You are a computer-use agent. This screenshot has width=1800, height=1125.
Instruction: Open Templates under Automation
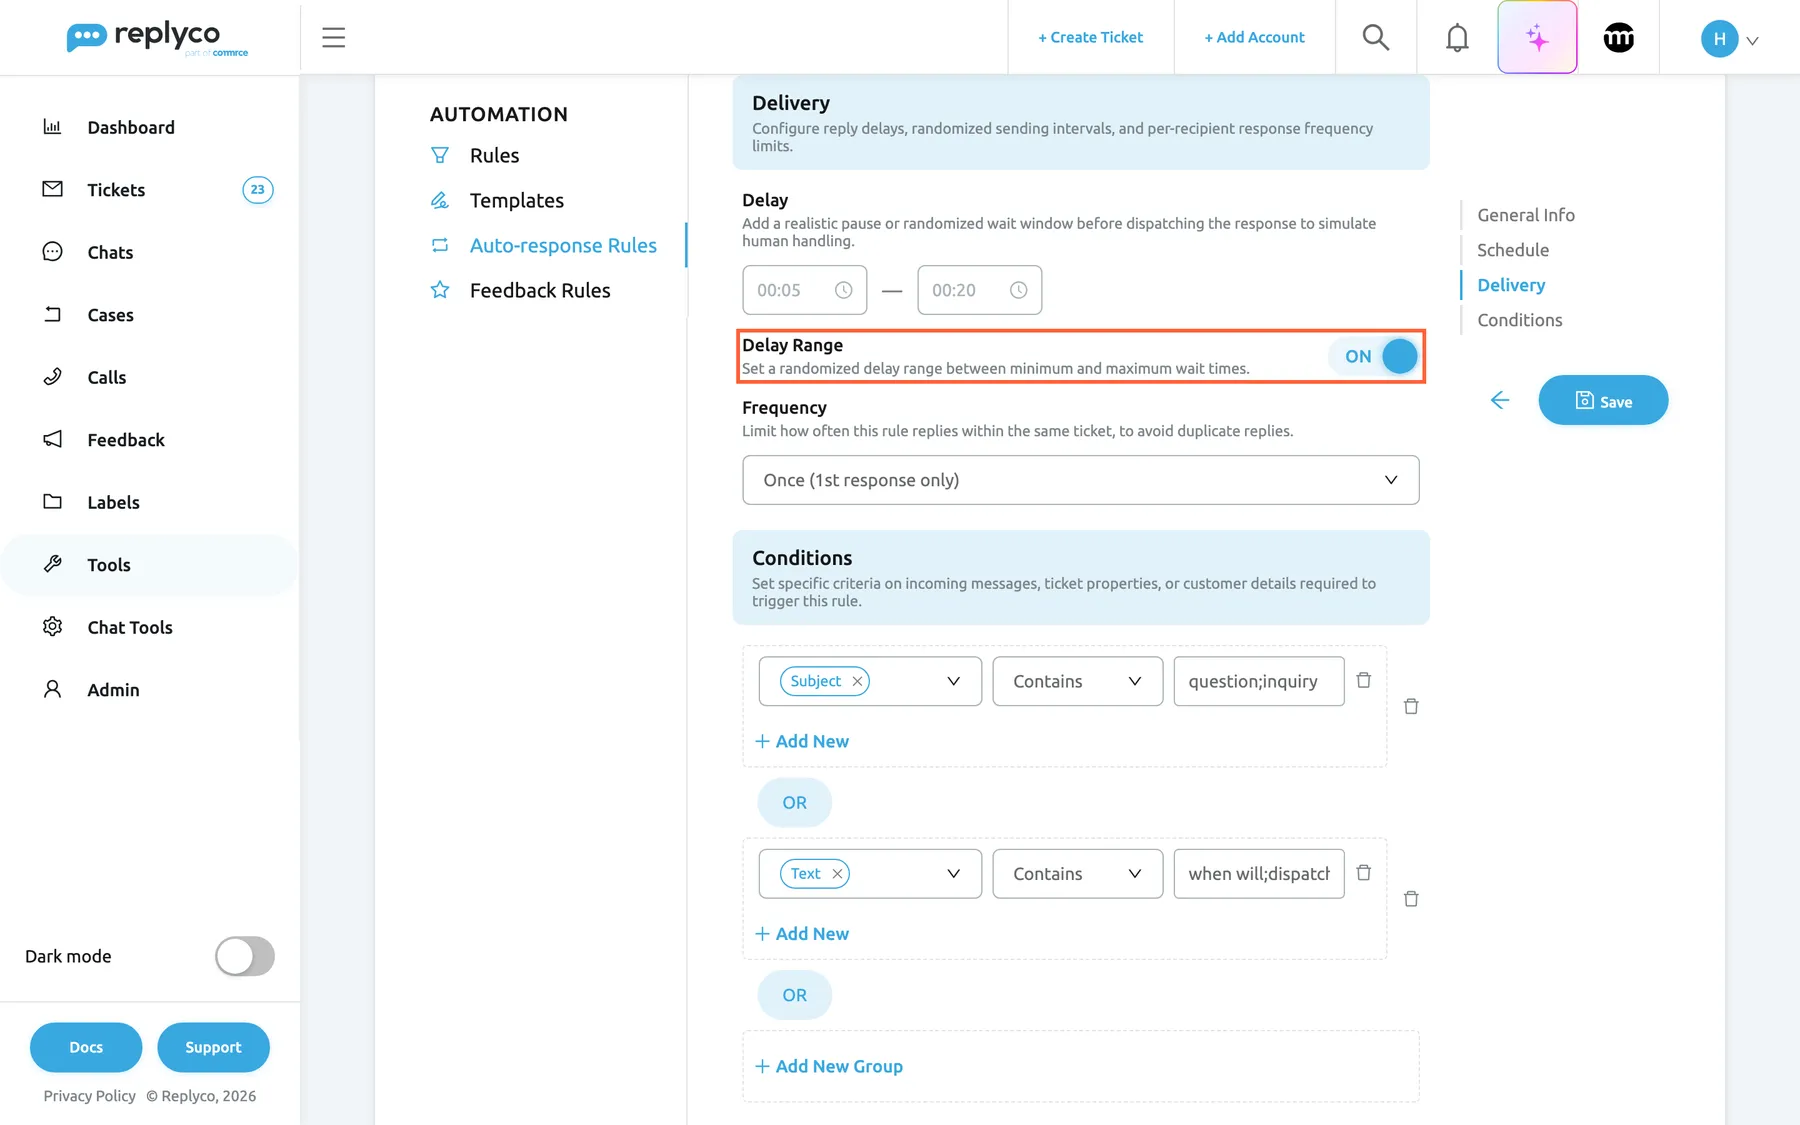pos(516,200)
